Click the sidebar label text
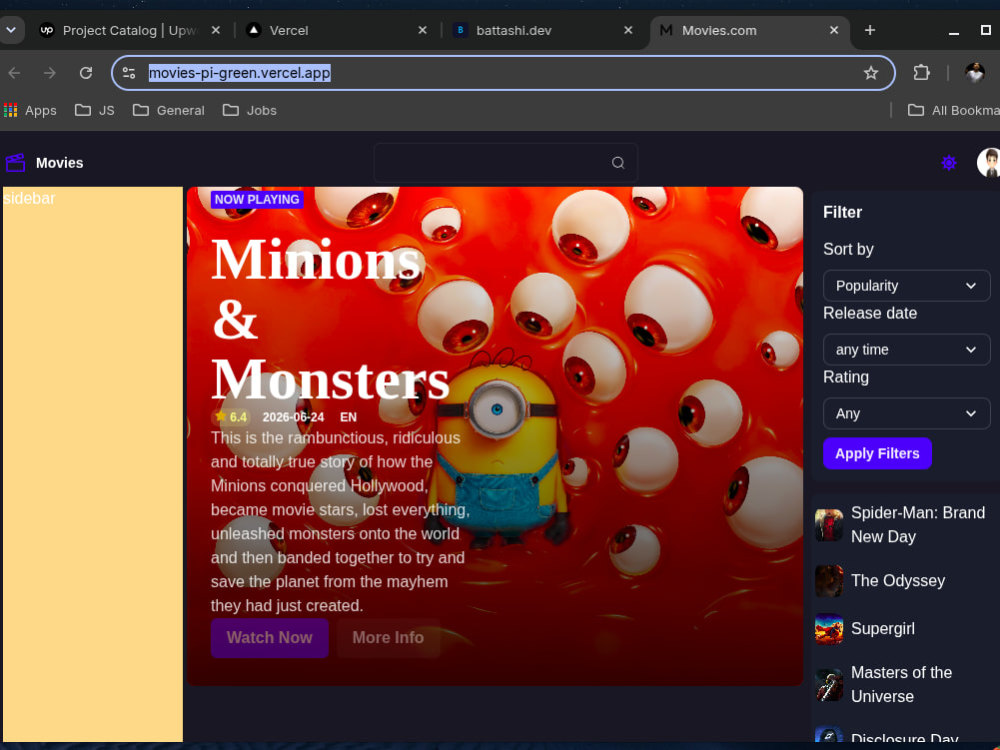 (29, 198)
